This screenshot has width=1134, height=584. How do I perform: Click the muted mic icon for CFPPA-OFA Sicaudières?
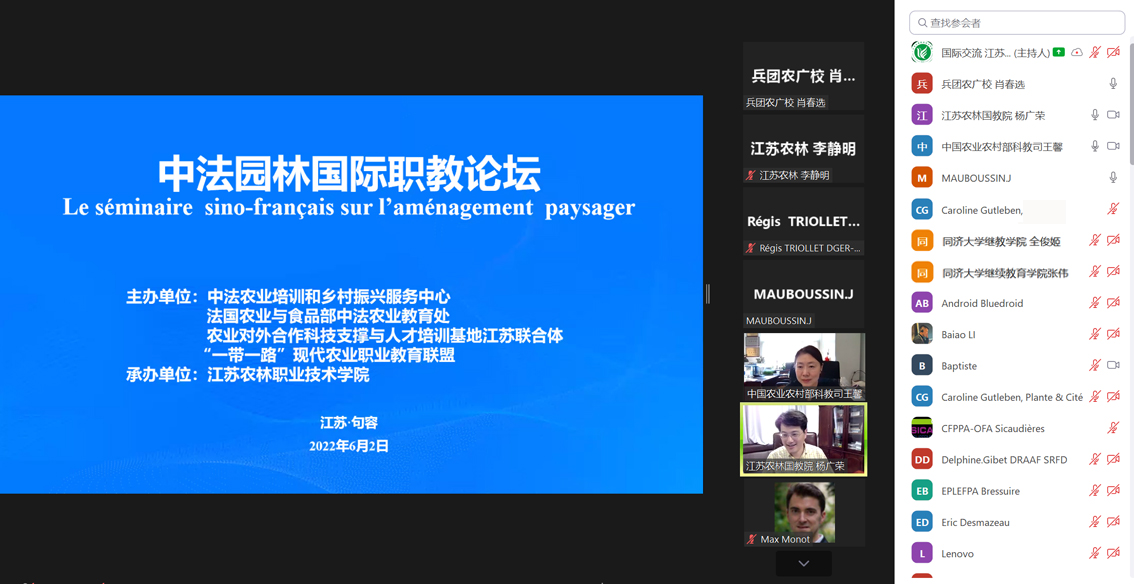click(1113, 428)
